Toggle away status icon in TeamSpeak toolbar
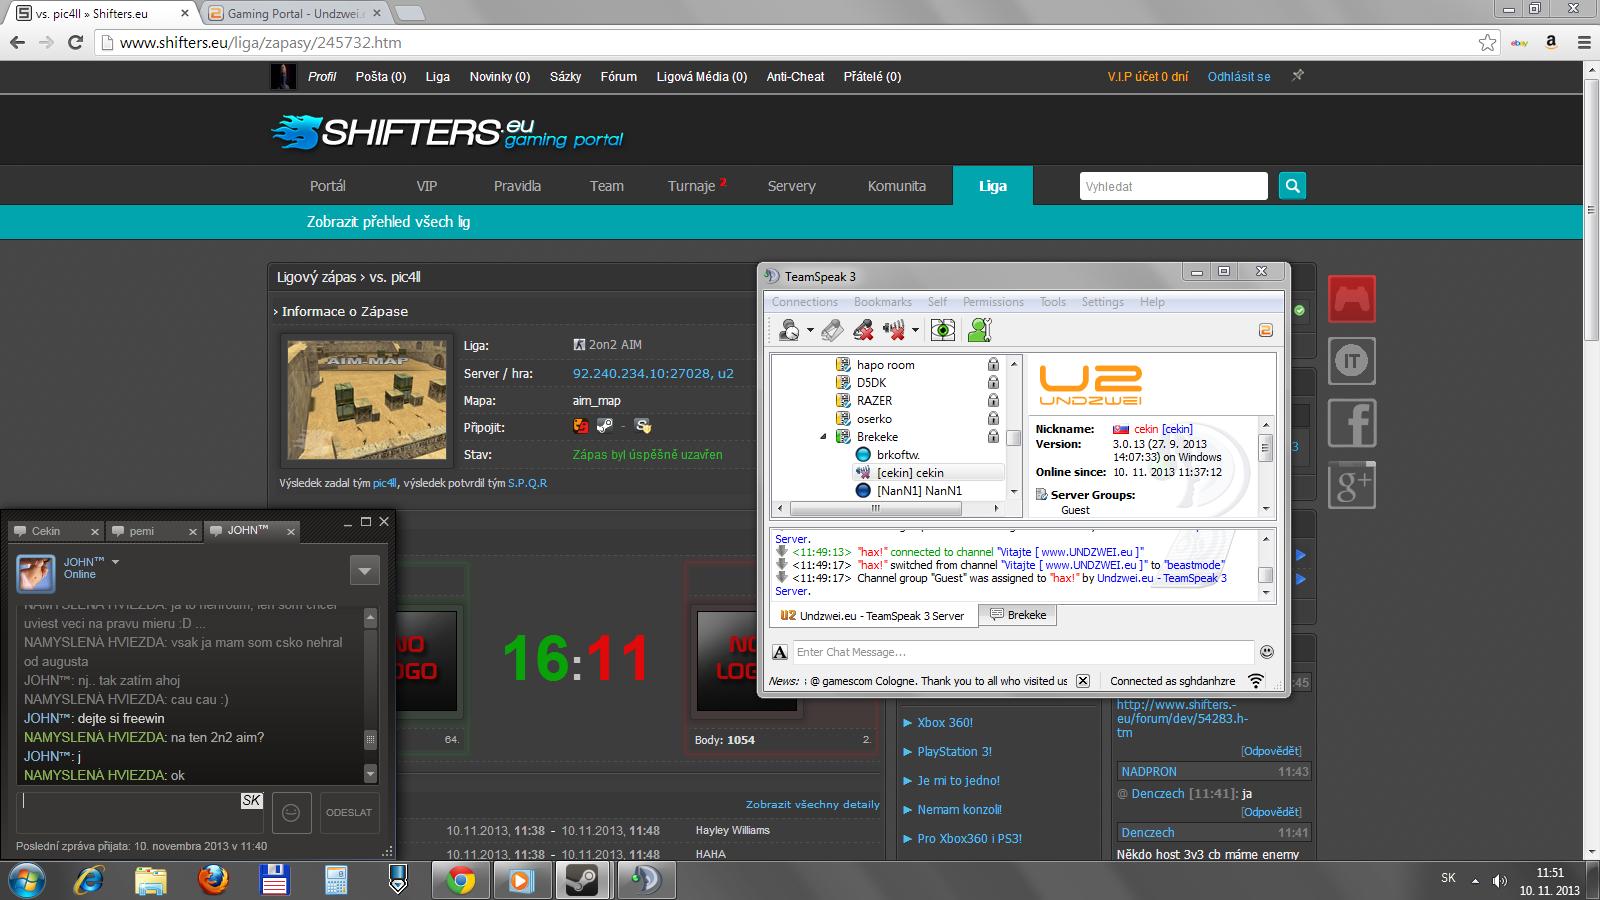This screenshot has height=900, width=1600. 790,330
